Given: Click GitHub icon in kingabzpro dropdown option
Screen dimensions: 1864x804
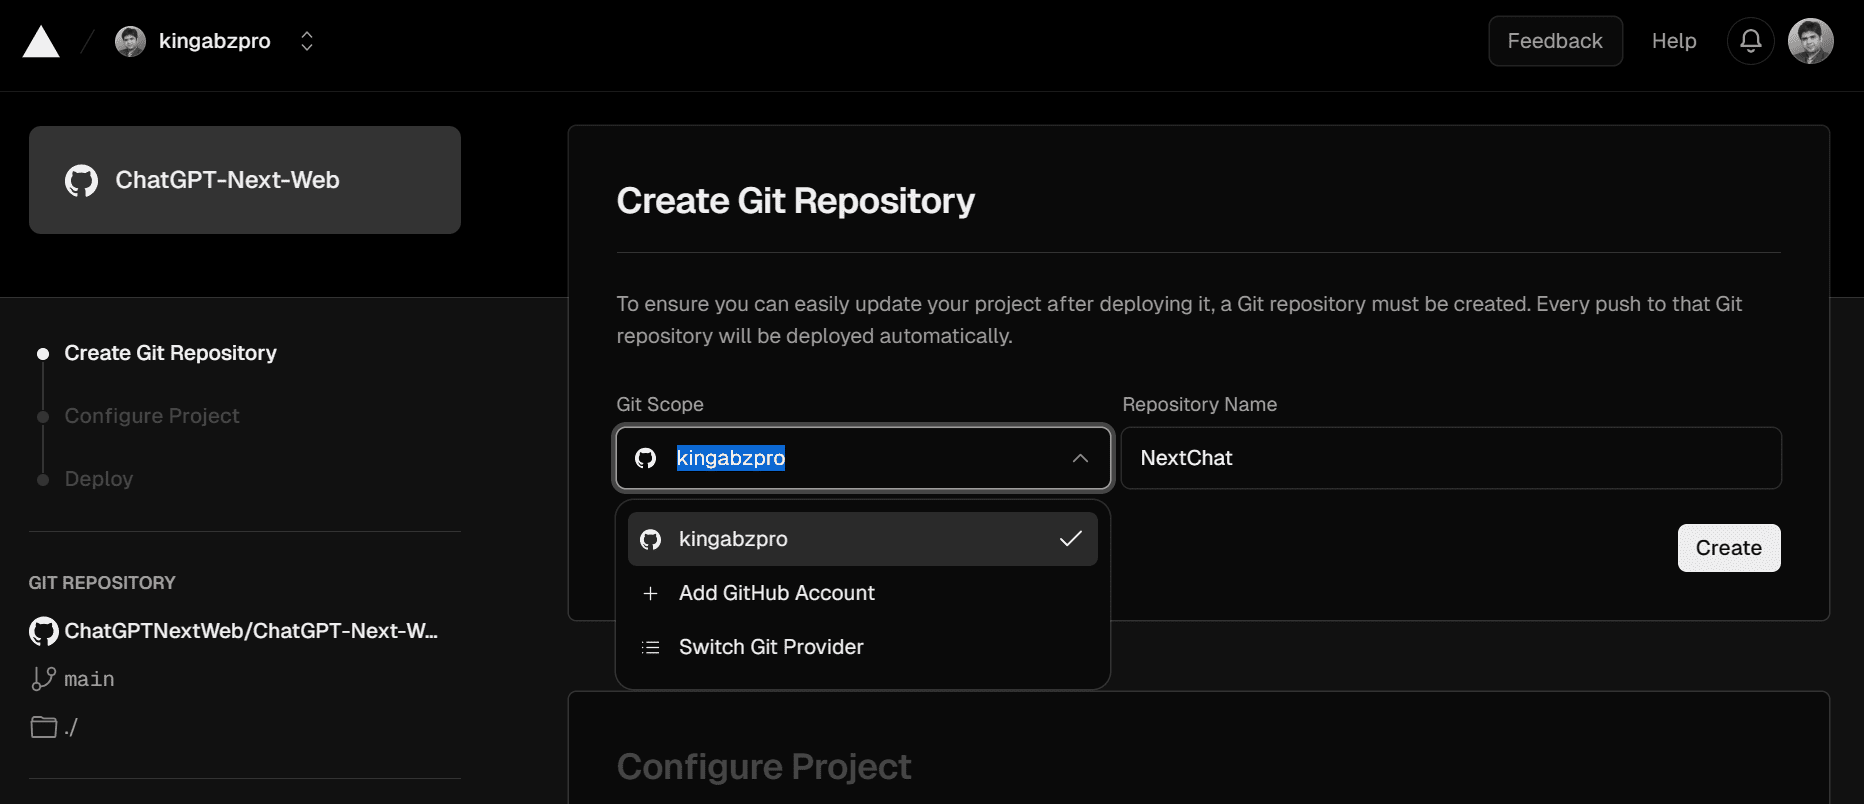Looking at the screenshot, I should click(x=651, y=539).
